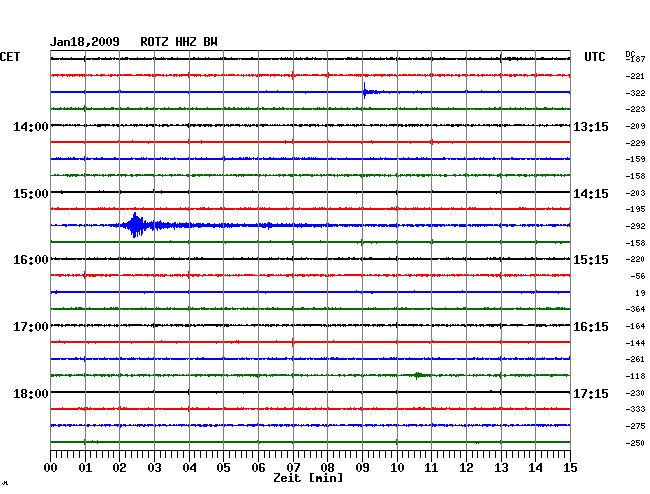Image resolution: width=650 pixels, height=494 pixels.
Task: Click the CET header label
Action: tap(10, 57)
